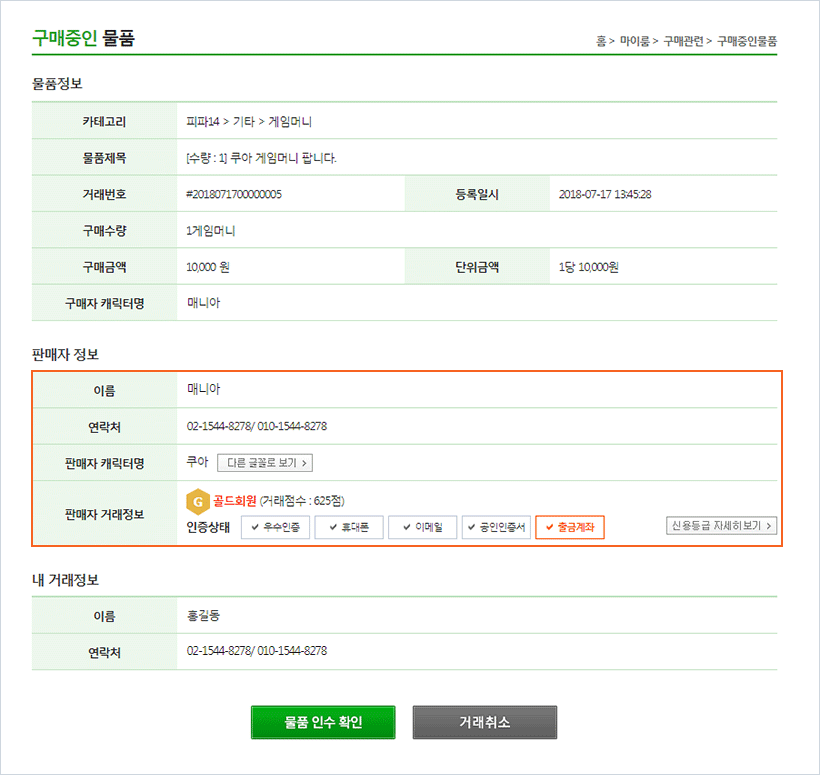This screenshot has width=820, height=775.
Task: Confirm receipt with 물품 인수 확인 button
Action: (323, 722)
